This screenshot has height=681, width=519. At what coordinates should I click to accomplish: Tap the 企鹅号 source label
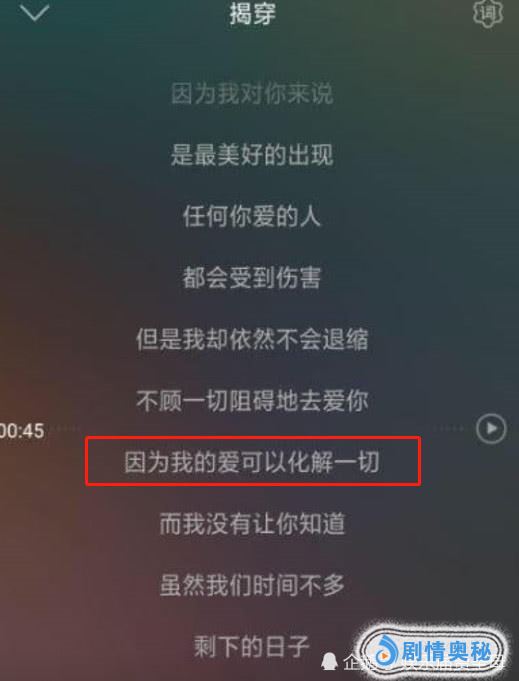click(360, 663)
